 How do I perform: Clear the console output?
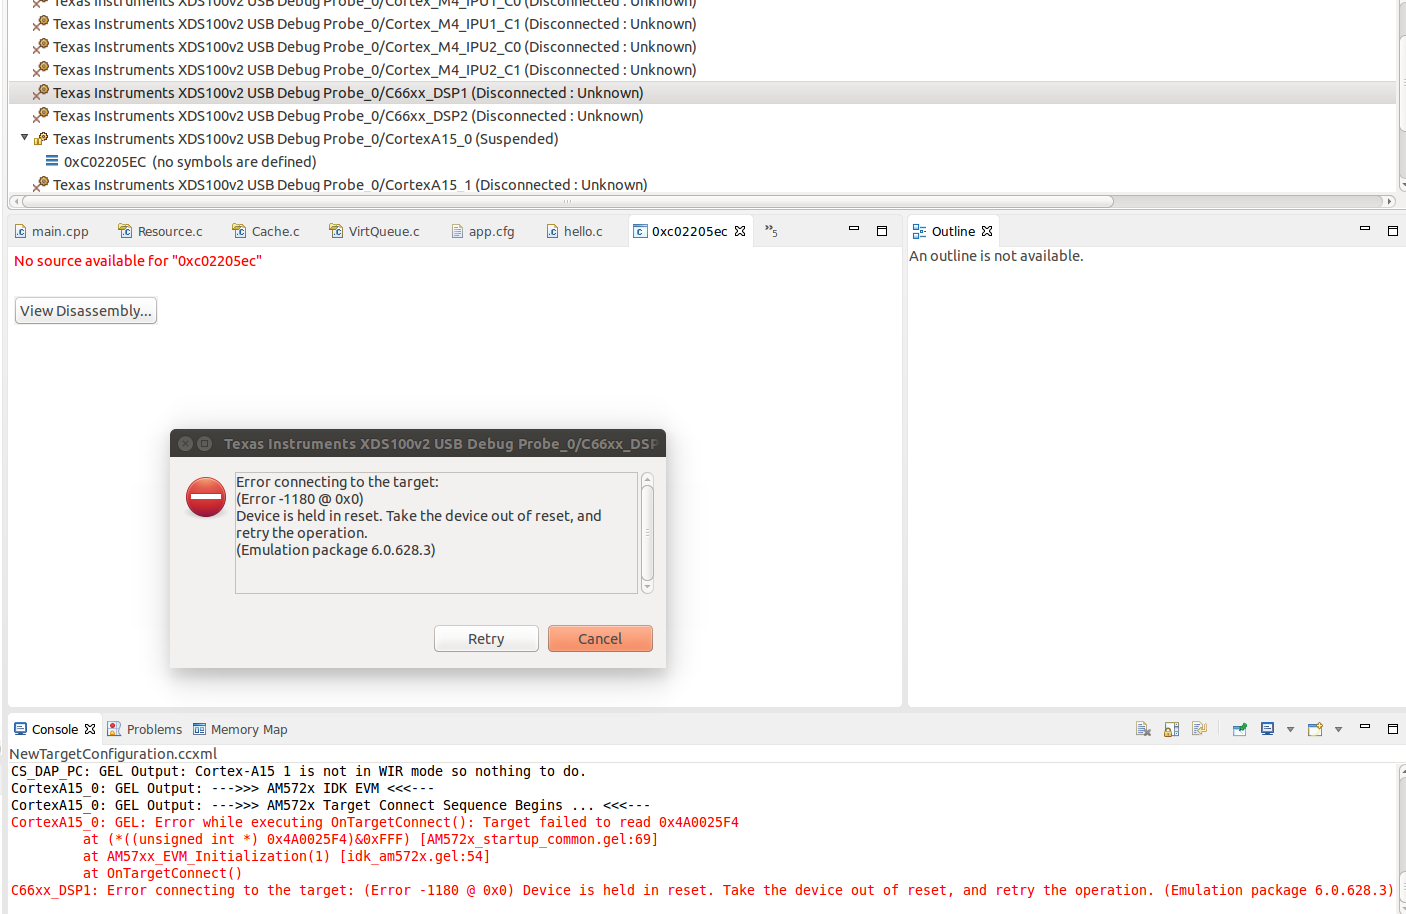pos(1143,729)
